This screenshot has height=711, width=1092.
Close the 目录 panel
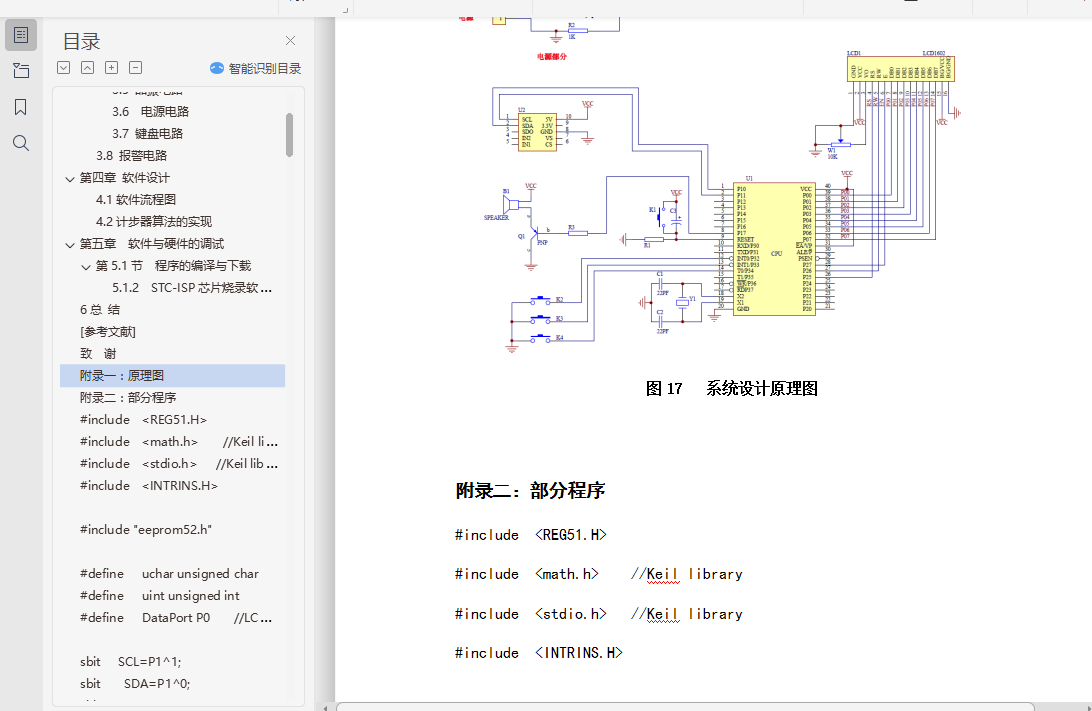click(x=290, y=41)
